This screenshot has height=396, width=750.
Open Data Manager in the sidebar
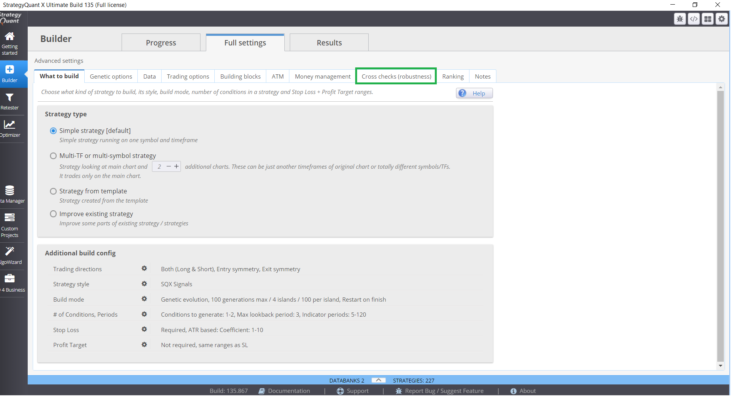click(x=11, y=194)
